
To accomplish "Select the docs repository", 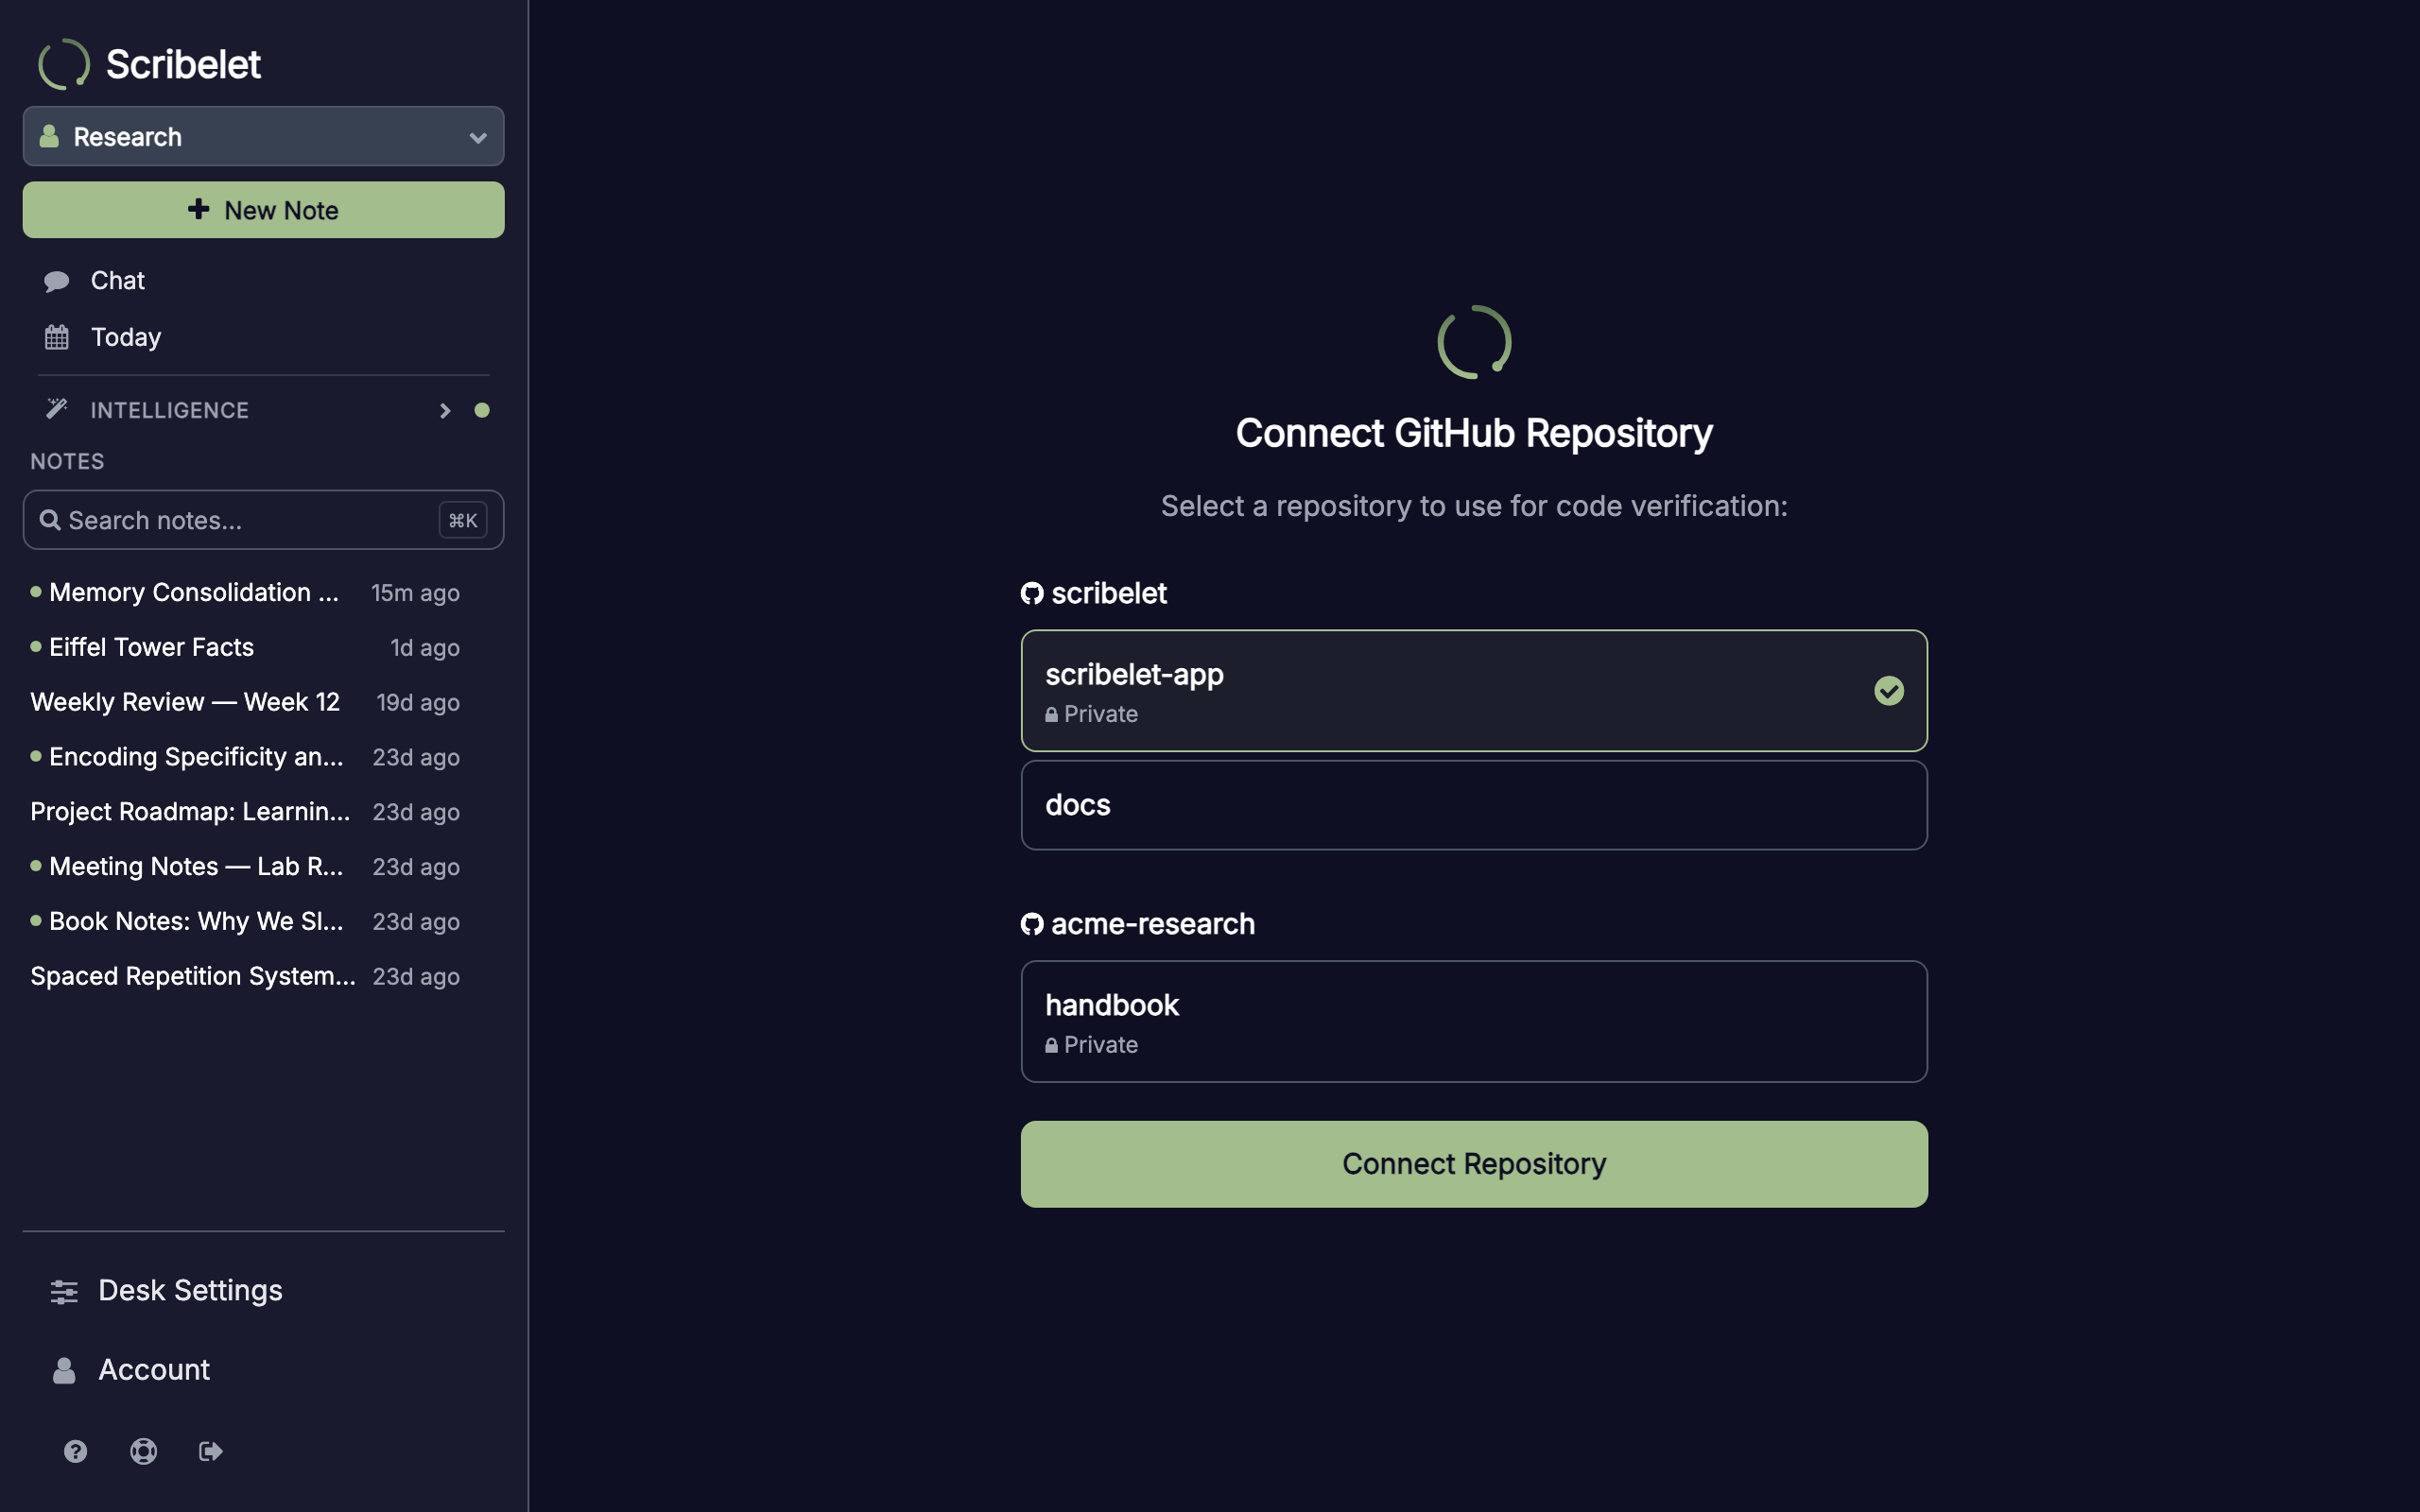I will coord(1474,805).
